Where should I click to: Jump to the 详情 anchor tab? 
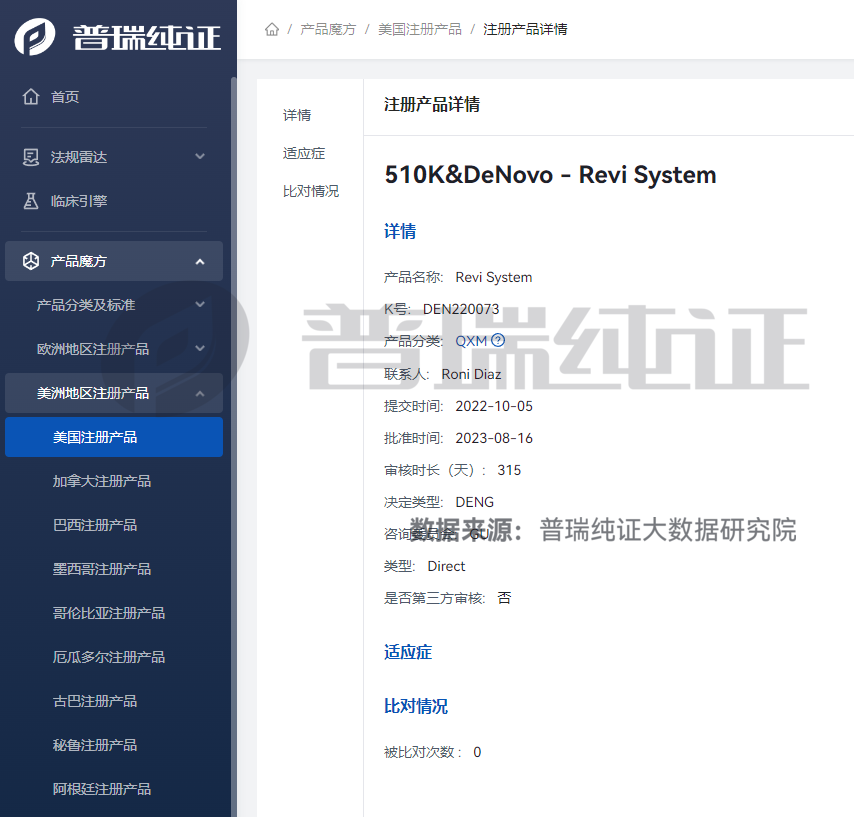click(297, 115)
